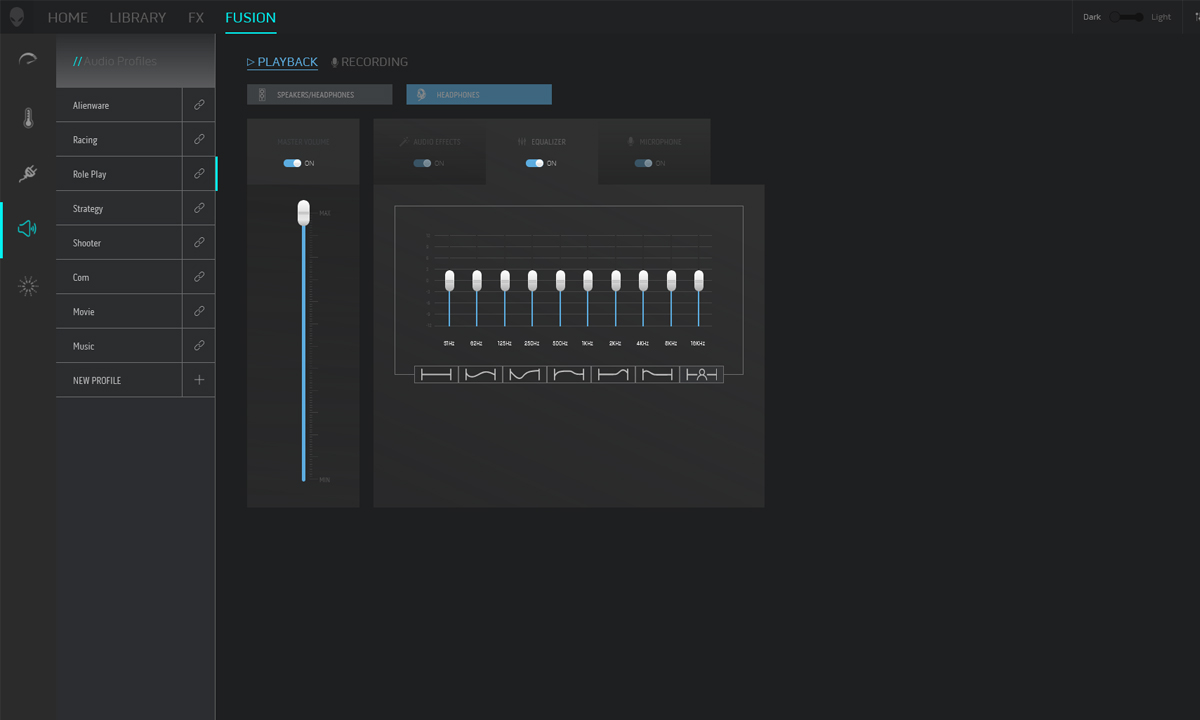1200x720 pixels.
Task: Click the 62Hz equalizer slider handle
Action: [477, 280]
